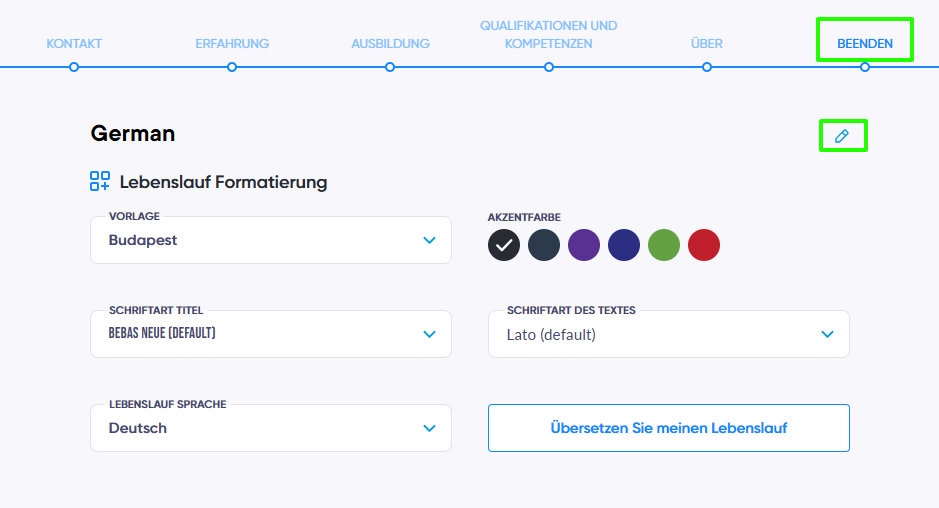This screenshot has height=508, width=939.
Task: Click the Kontakt step circle marker
Action: (x=74, y=67)
